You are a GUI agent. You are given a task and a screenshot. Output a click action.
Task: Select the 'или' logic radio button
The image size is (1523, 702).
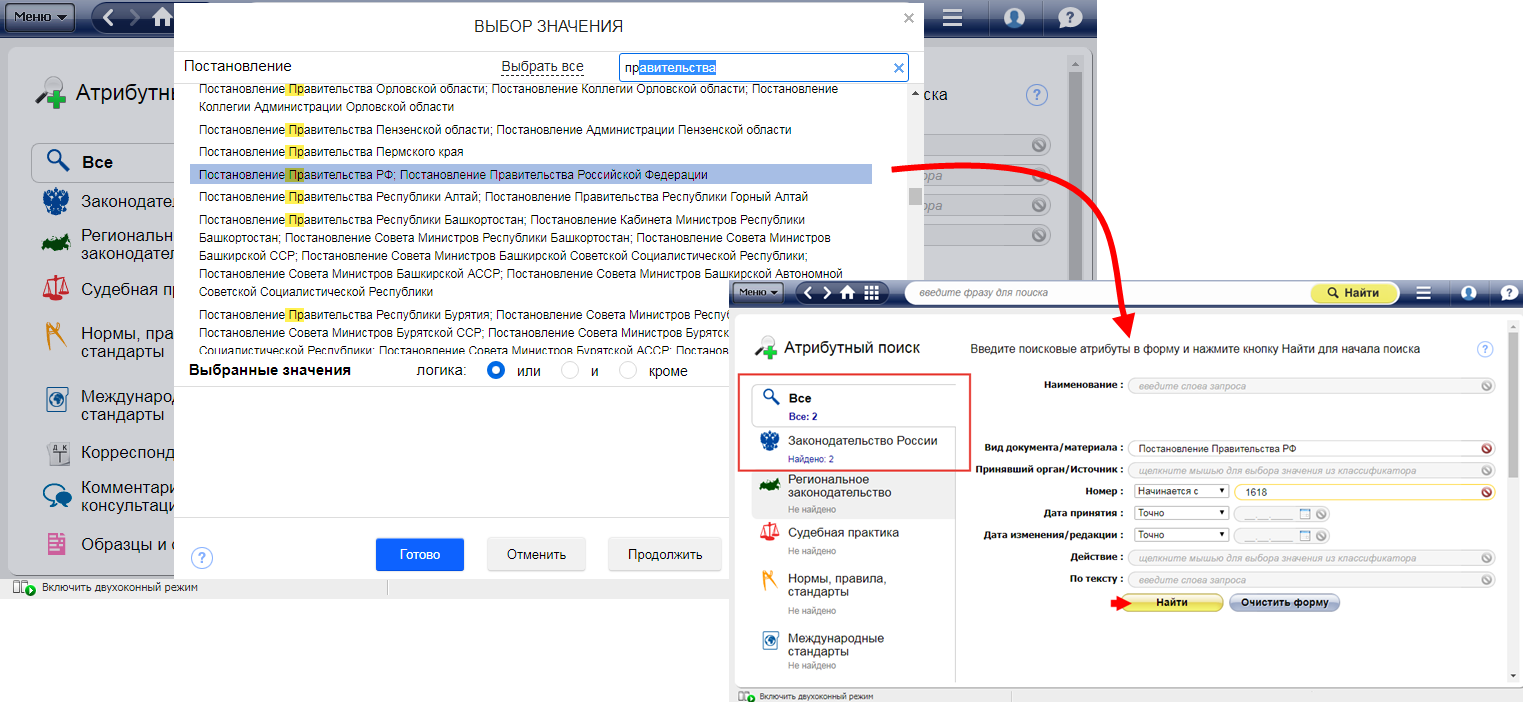(495, 371)
